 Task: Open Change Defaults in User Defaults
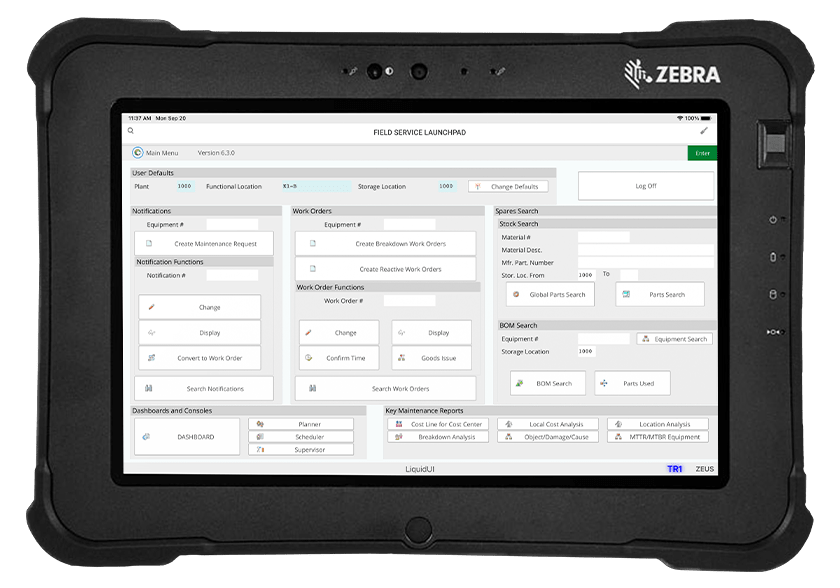pos(508,187)
